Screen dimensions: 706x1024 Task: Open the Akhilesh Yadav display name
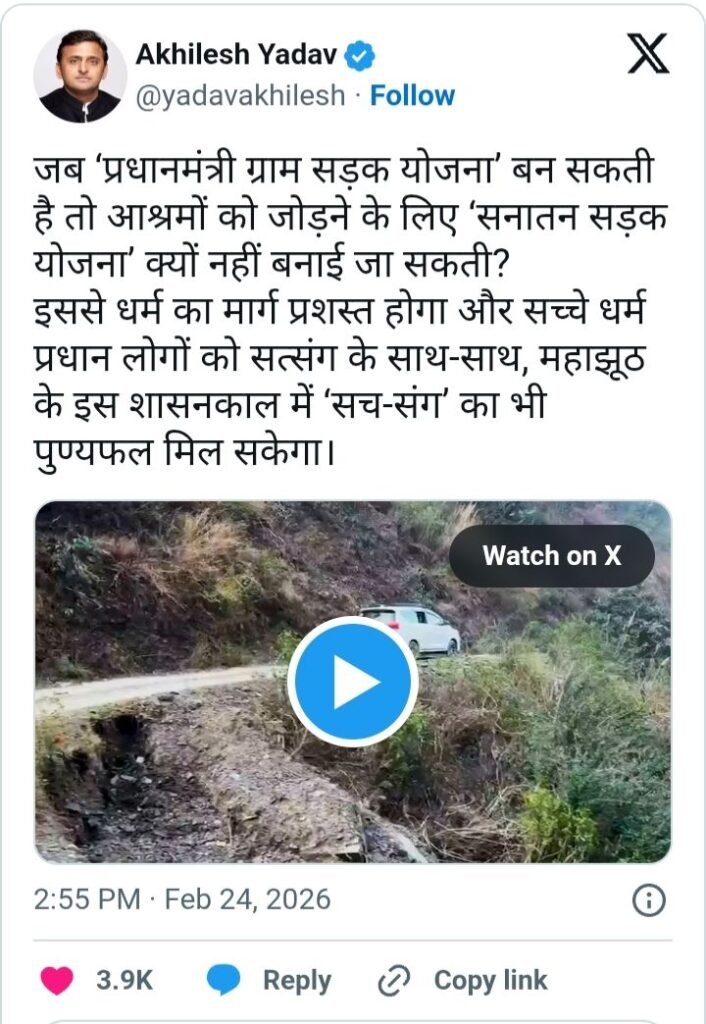(236, 55)
